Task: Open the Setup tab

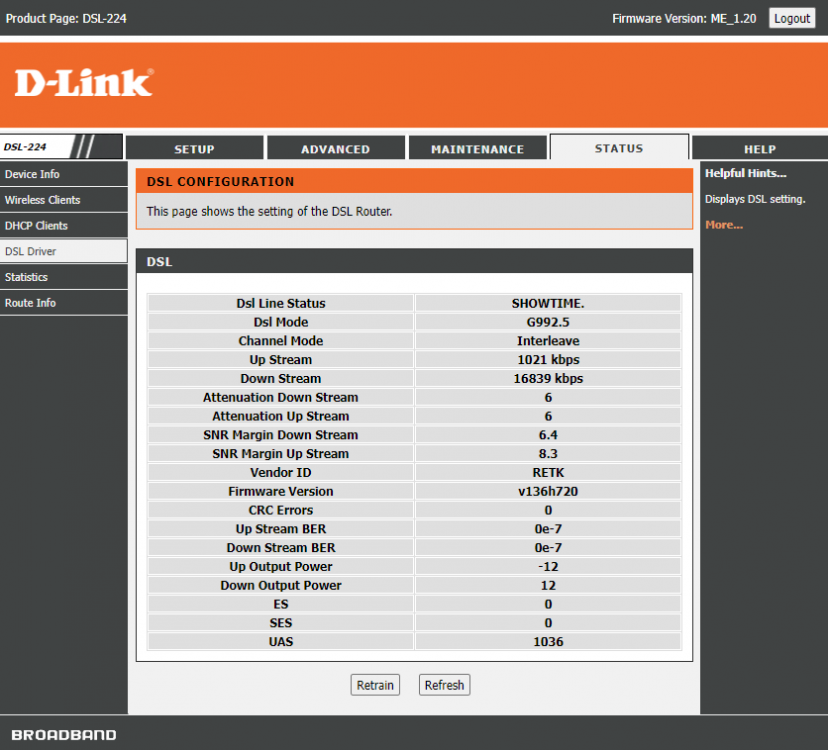Action: [x=194, y=149]
